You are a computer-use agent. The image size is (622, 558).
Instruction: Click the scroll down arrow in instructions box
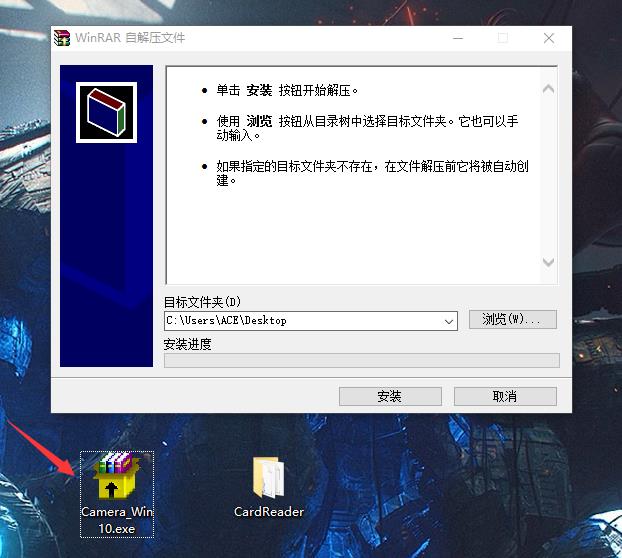[x=548, y=262]
